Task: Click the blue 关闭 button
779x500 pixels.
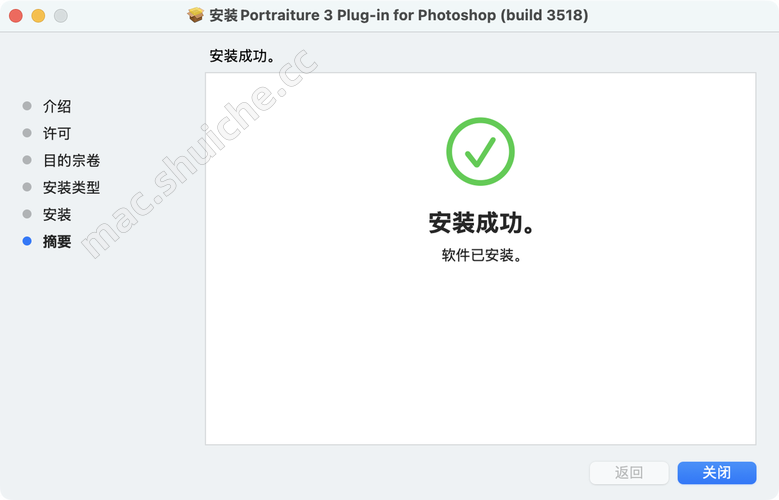Action: (717, 472)
